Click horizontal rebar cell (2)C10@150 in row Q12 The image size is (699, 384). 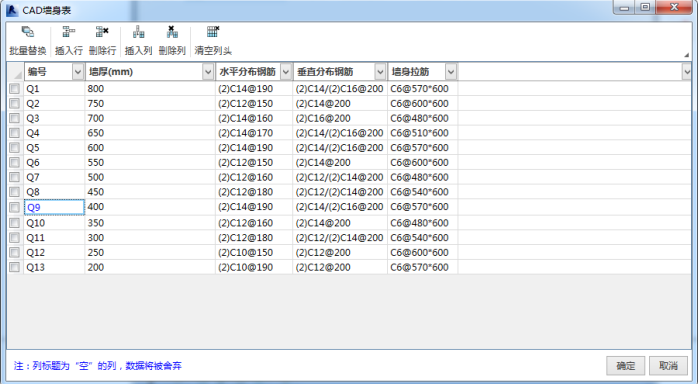[x=254, y=252]
